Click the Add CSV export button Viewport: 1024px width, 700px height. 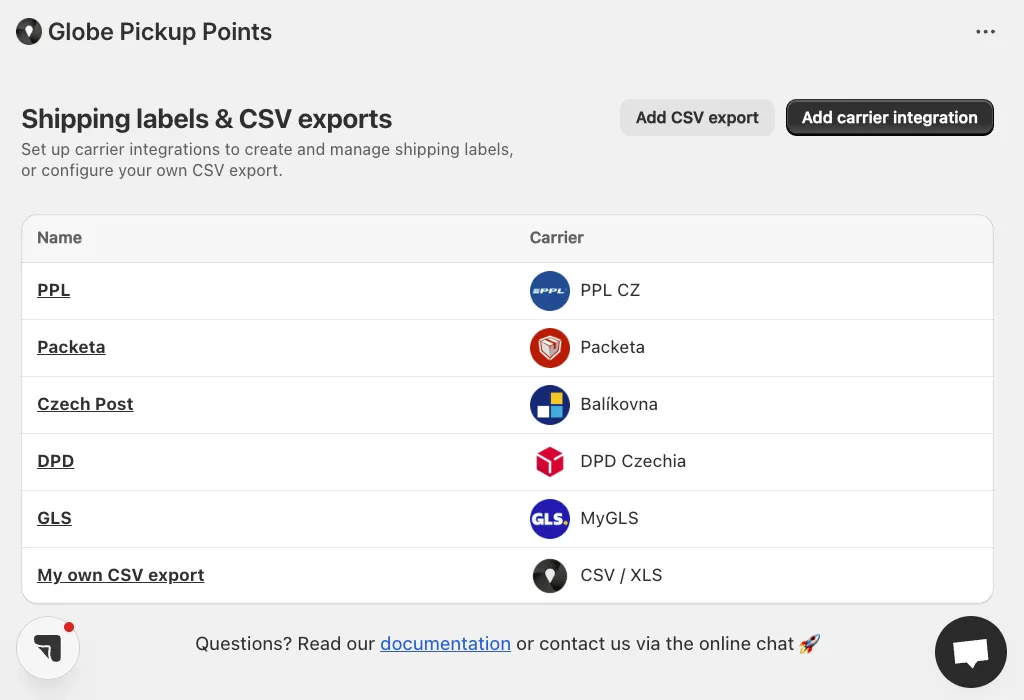(x=697, y=118)
